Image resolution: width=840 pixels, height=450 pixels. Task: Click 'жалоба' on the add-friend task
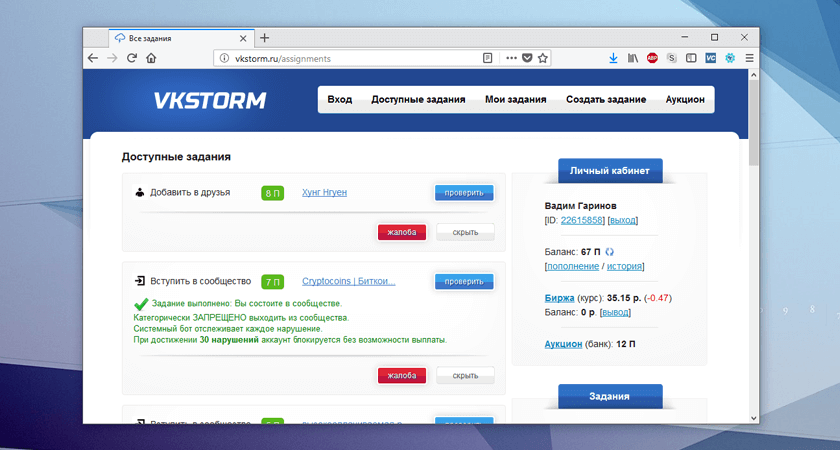[402, 232]
